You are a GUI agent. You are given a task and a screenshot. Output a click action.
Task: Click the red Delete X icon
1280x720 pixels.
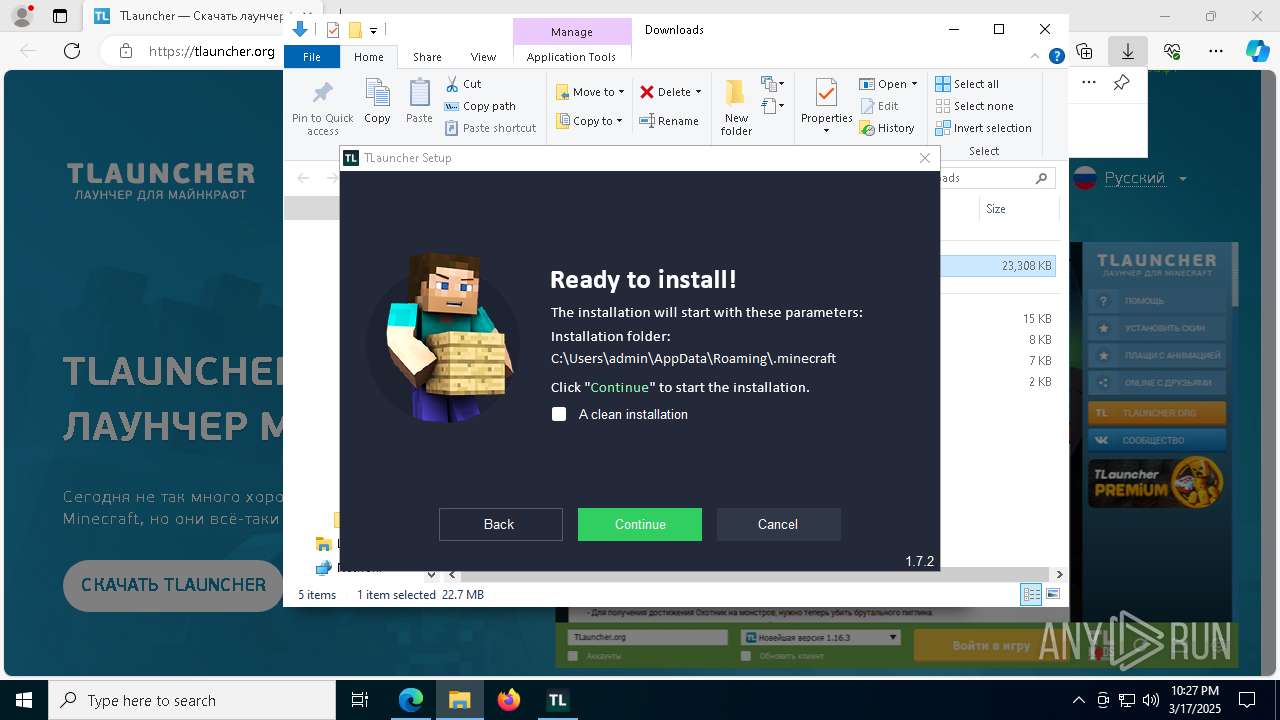coord(647,92)
